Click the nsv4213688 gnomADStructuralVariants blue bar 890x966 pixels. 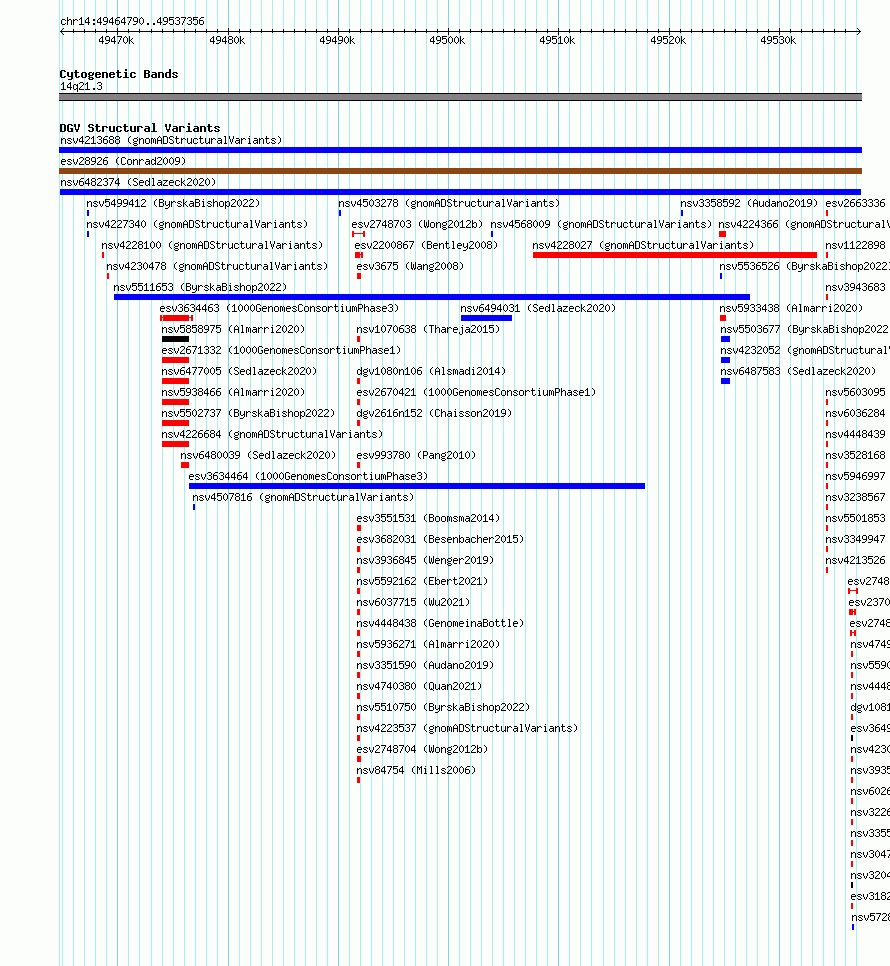click(461, 150)
